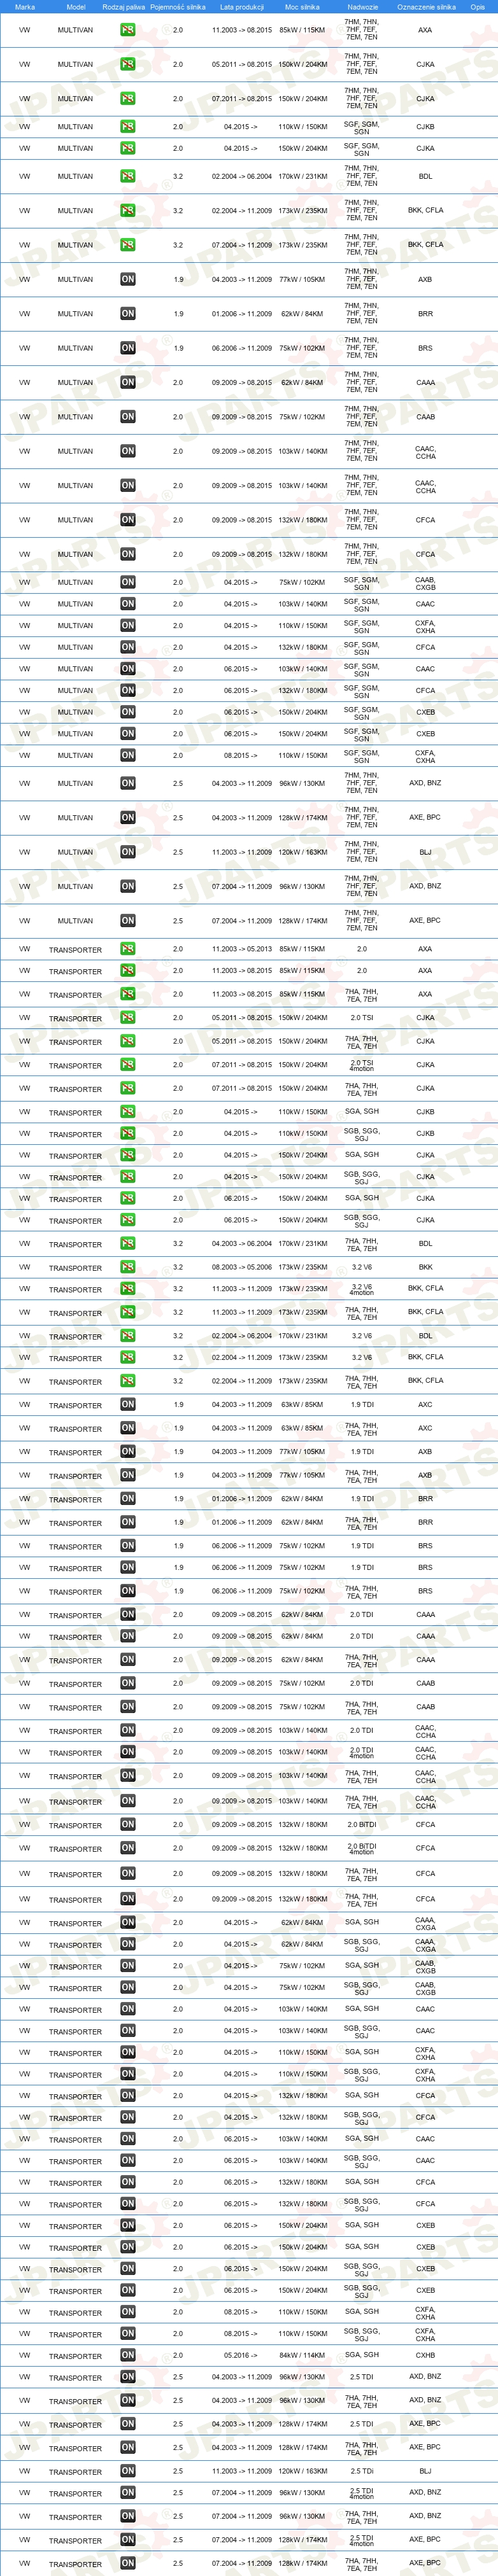Screen dimensions: 498x2576
Task: Click ON icon in Transporter 2.0 BiTDI 4motion row
Action: [128, 1848]
